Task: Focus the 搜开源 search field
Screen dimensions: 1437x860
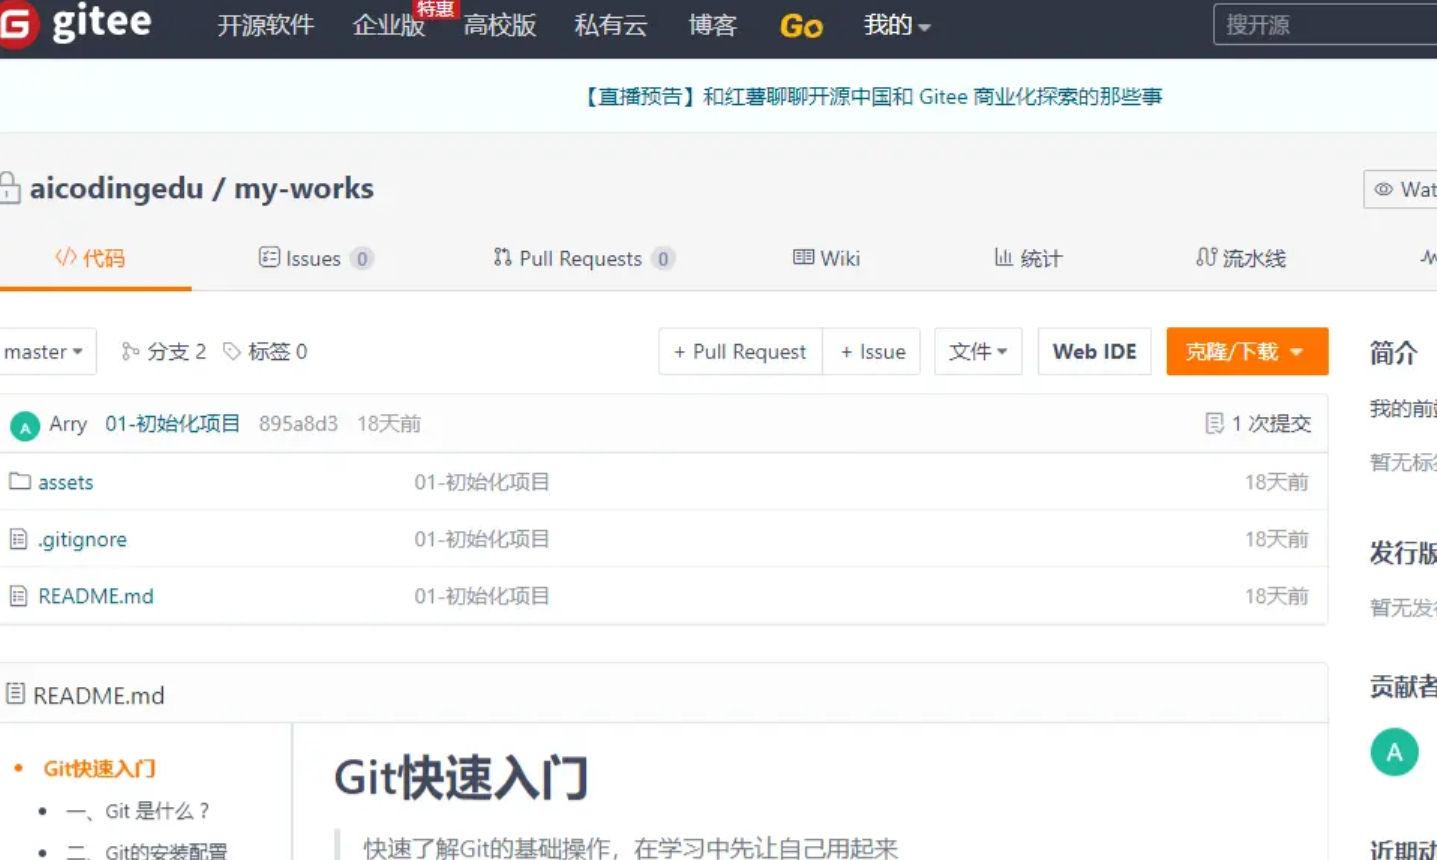Action: pyautogui.click(x=1325, y=25)
